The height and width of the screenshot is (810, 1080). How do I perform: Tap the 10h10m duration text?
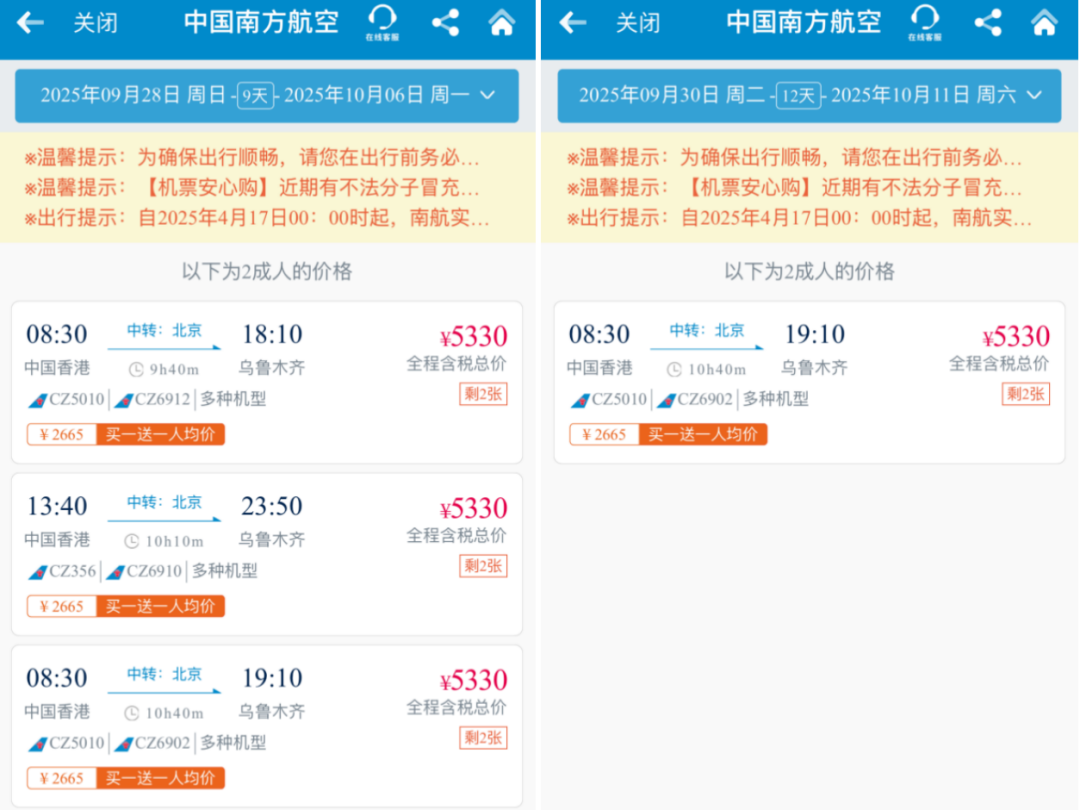coord(174,541)
